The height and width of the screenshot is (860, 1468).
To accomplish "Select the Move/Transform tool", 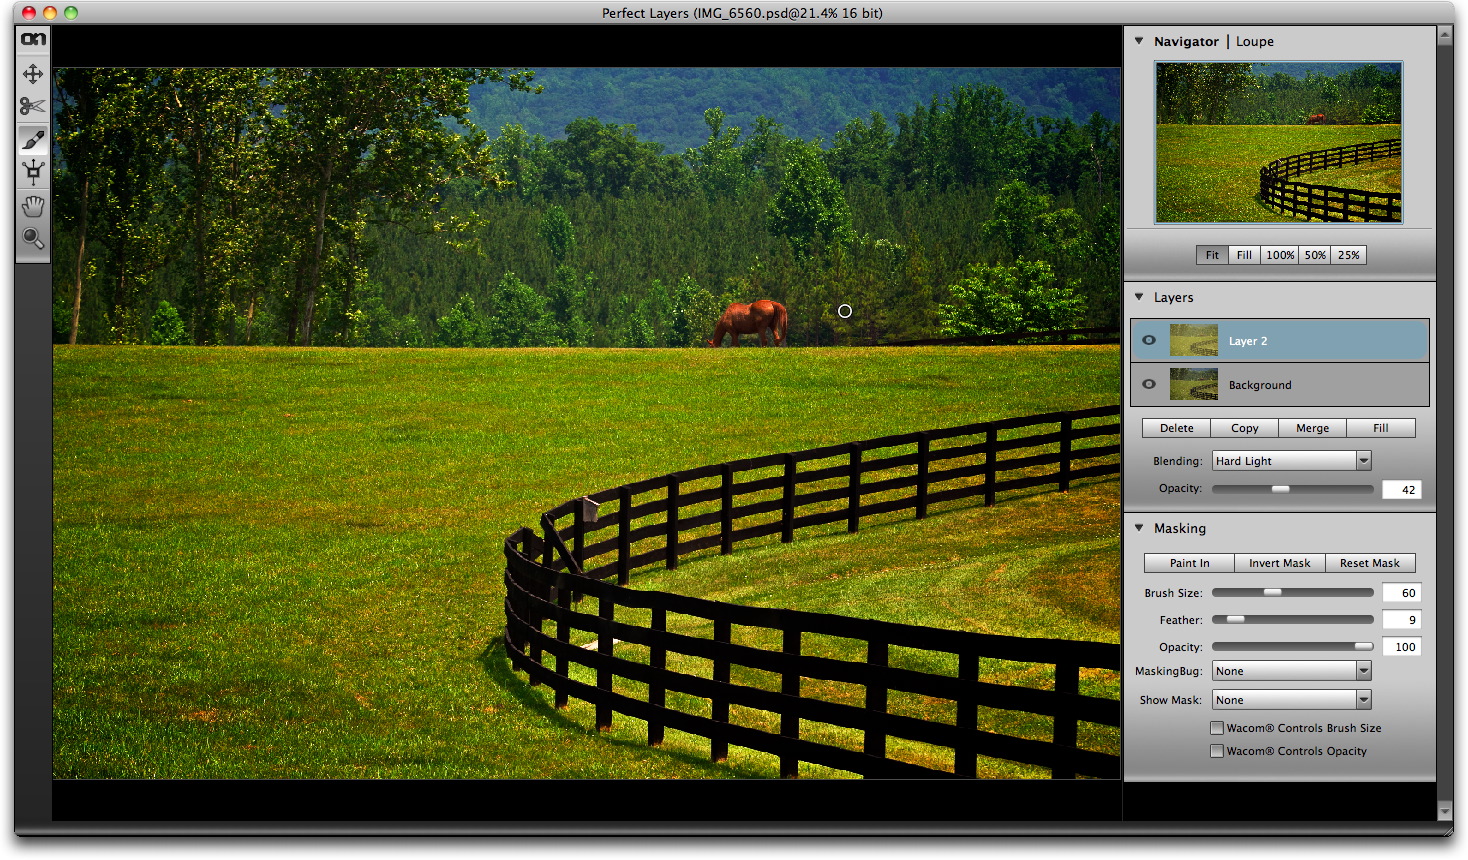I will point(33,74).
